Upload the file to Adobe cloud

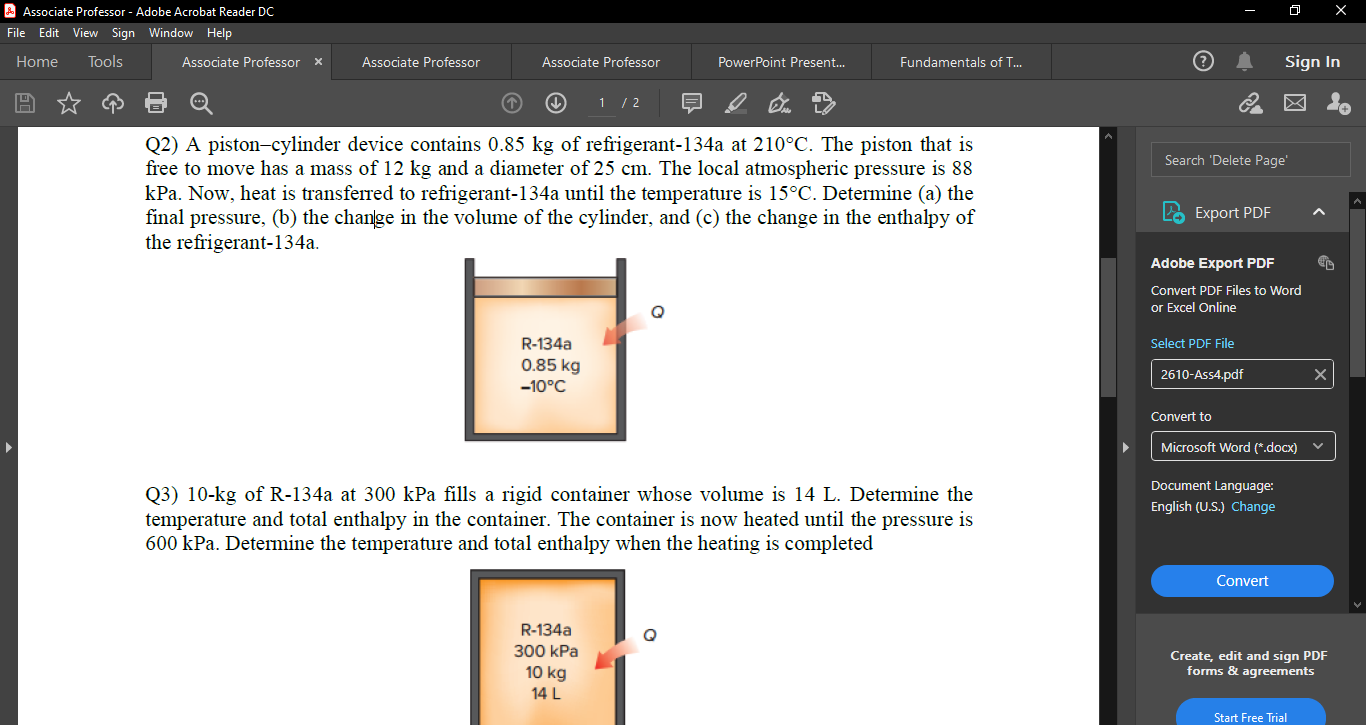(112, 103)
